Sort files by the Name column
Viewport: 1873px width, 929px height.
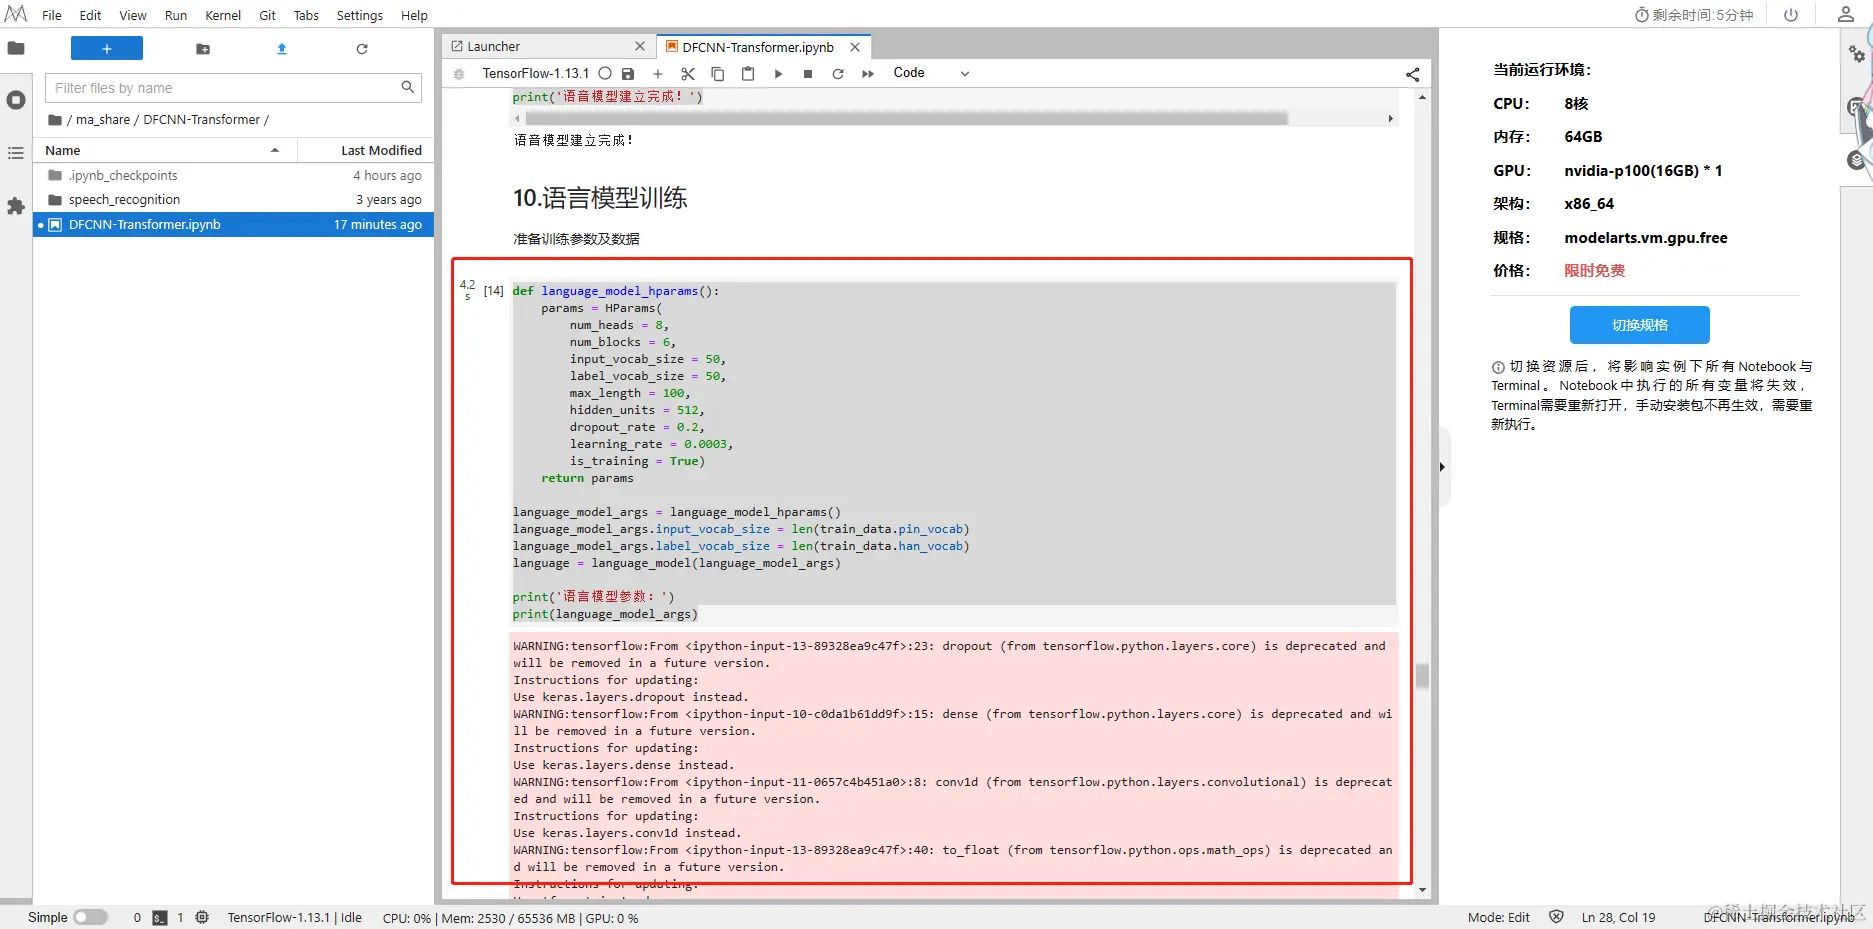(165, 150)
